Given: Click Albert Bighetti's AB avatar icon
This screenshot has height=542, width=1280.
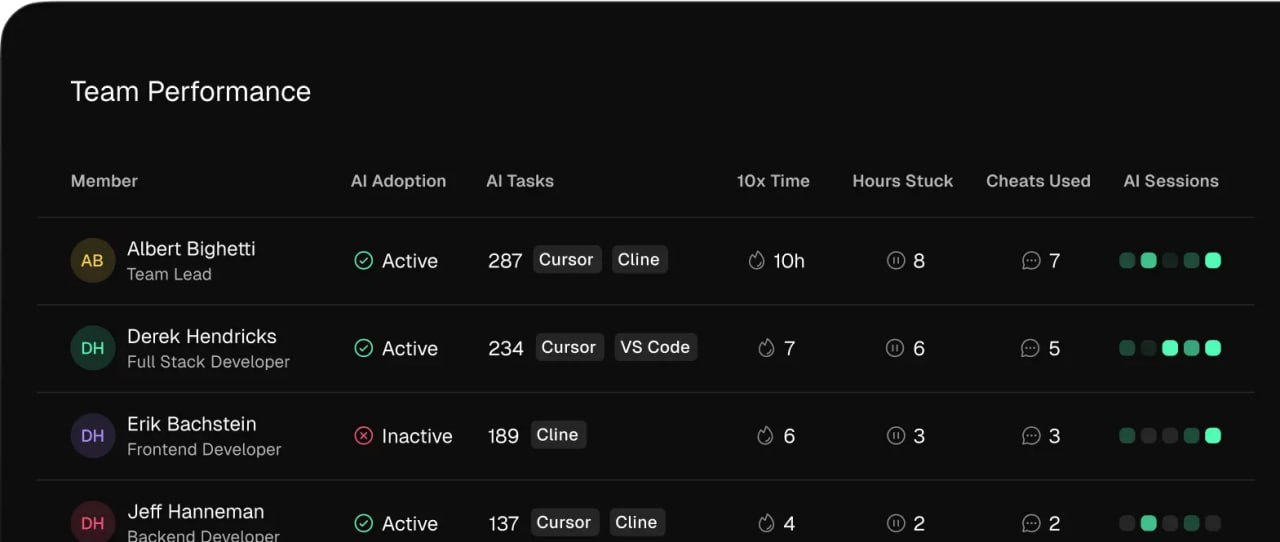Looking at the screenshot, I should coord(92,261).
